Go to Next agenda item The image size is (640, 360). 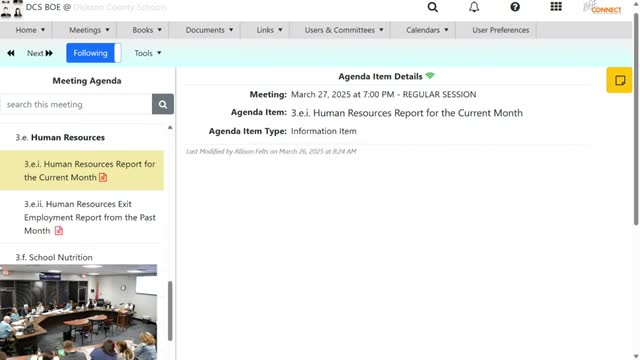click(x=40, y=53)
